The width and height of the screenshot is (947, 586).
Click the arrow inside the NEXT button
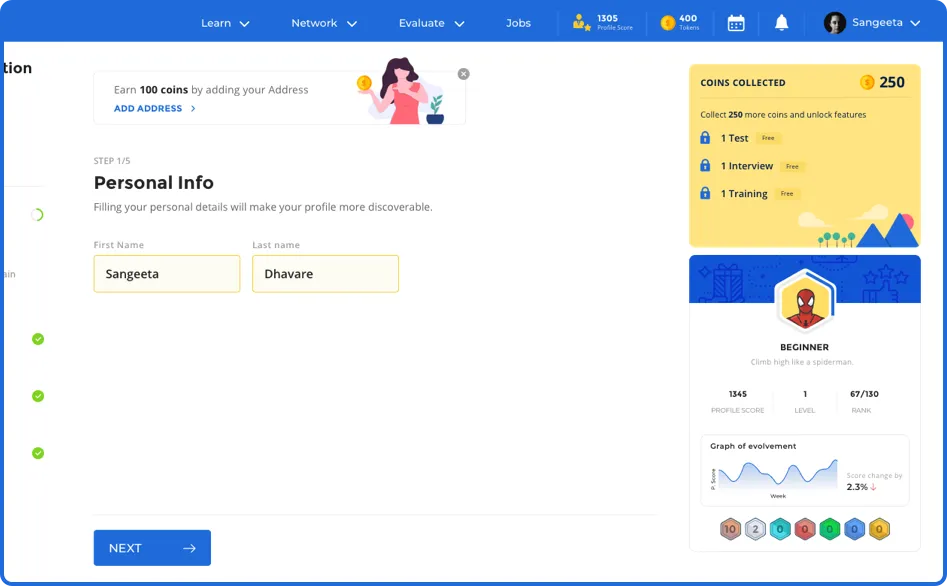(x=190, y=548)
